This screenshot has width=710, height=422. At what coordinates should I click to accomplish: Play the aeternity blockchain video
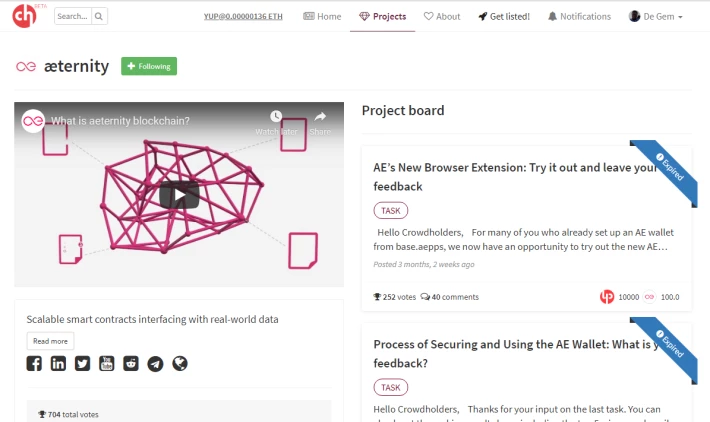pos(179,195)
